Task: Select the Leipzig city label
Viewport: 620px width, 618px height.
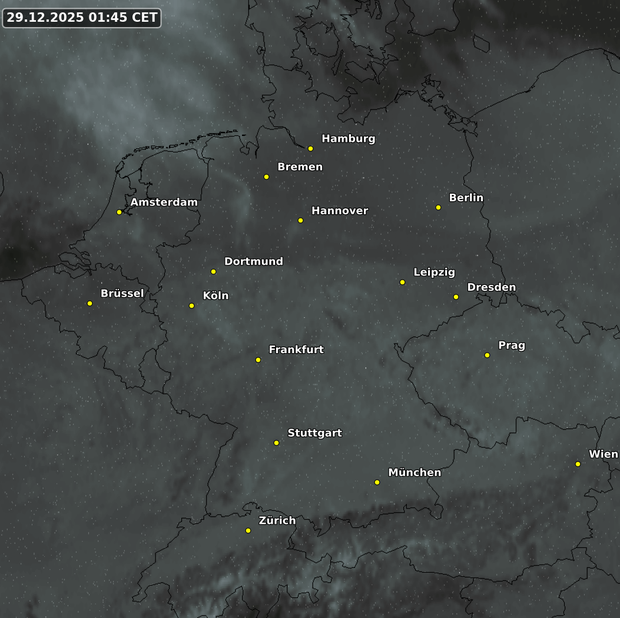Action: point(434,273)
